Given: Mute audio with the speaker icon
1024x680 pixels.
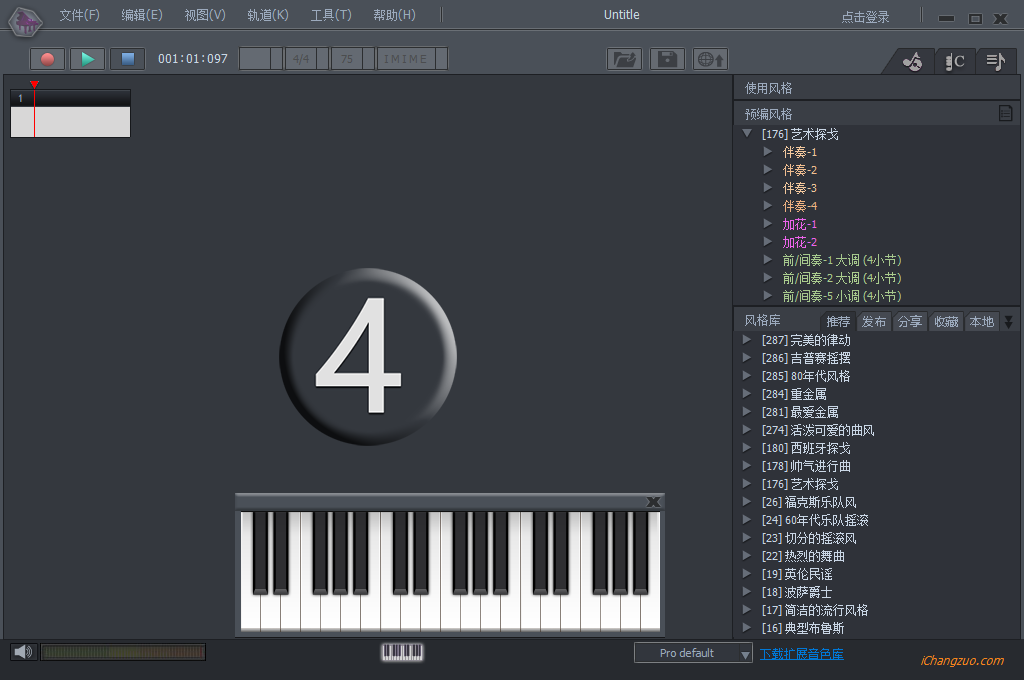Looking at the screenshot, I should pyautogui.click(x=22, y=651).
